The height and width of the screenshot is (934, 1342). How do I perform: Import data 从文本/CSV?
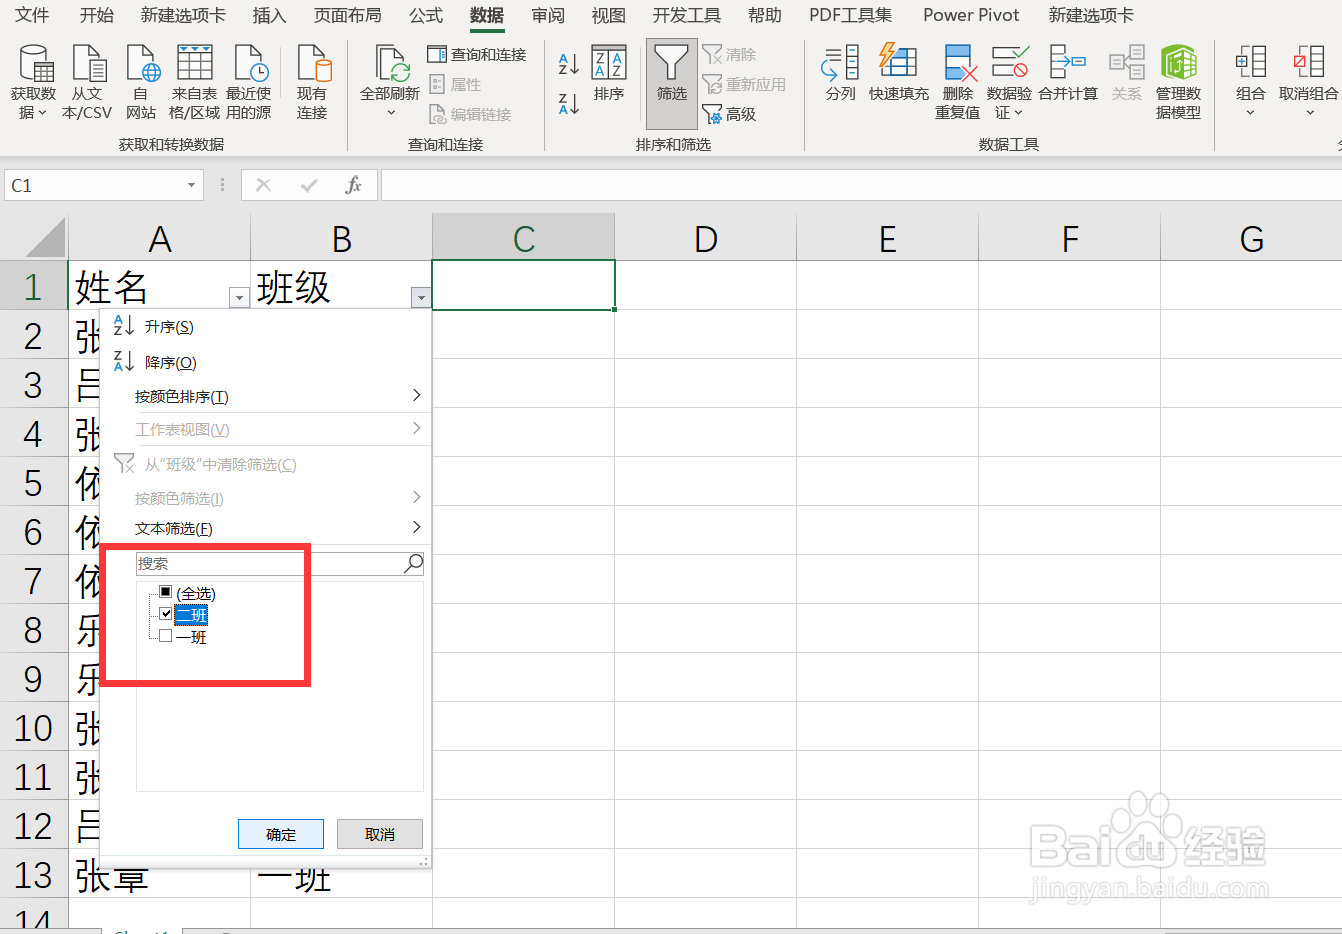[87, 82]
